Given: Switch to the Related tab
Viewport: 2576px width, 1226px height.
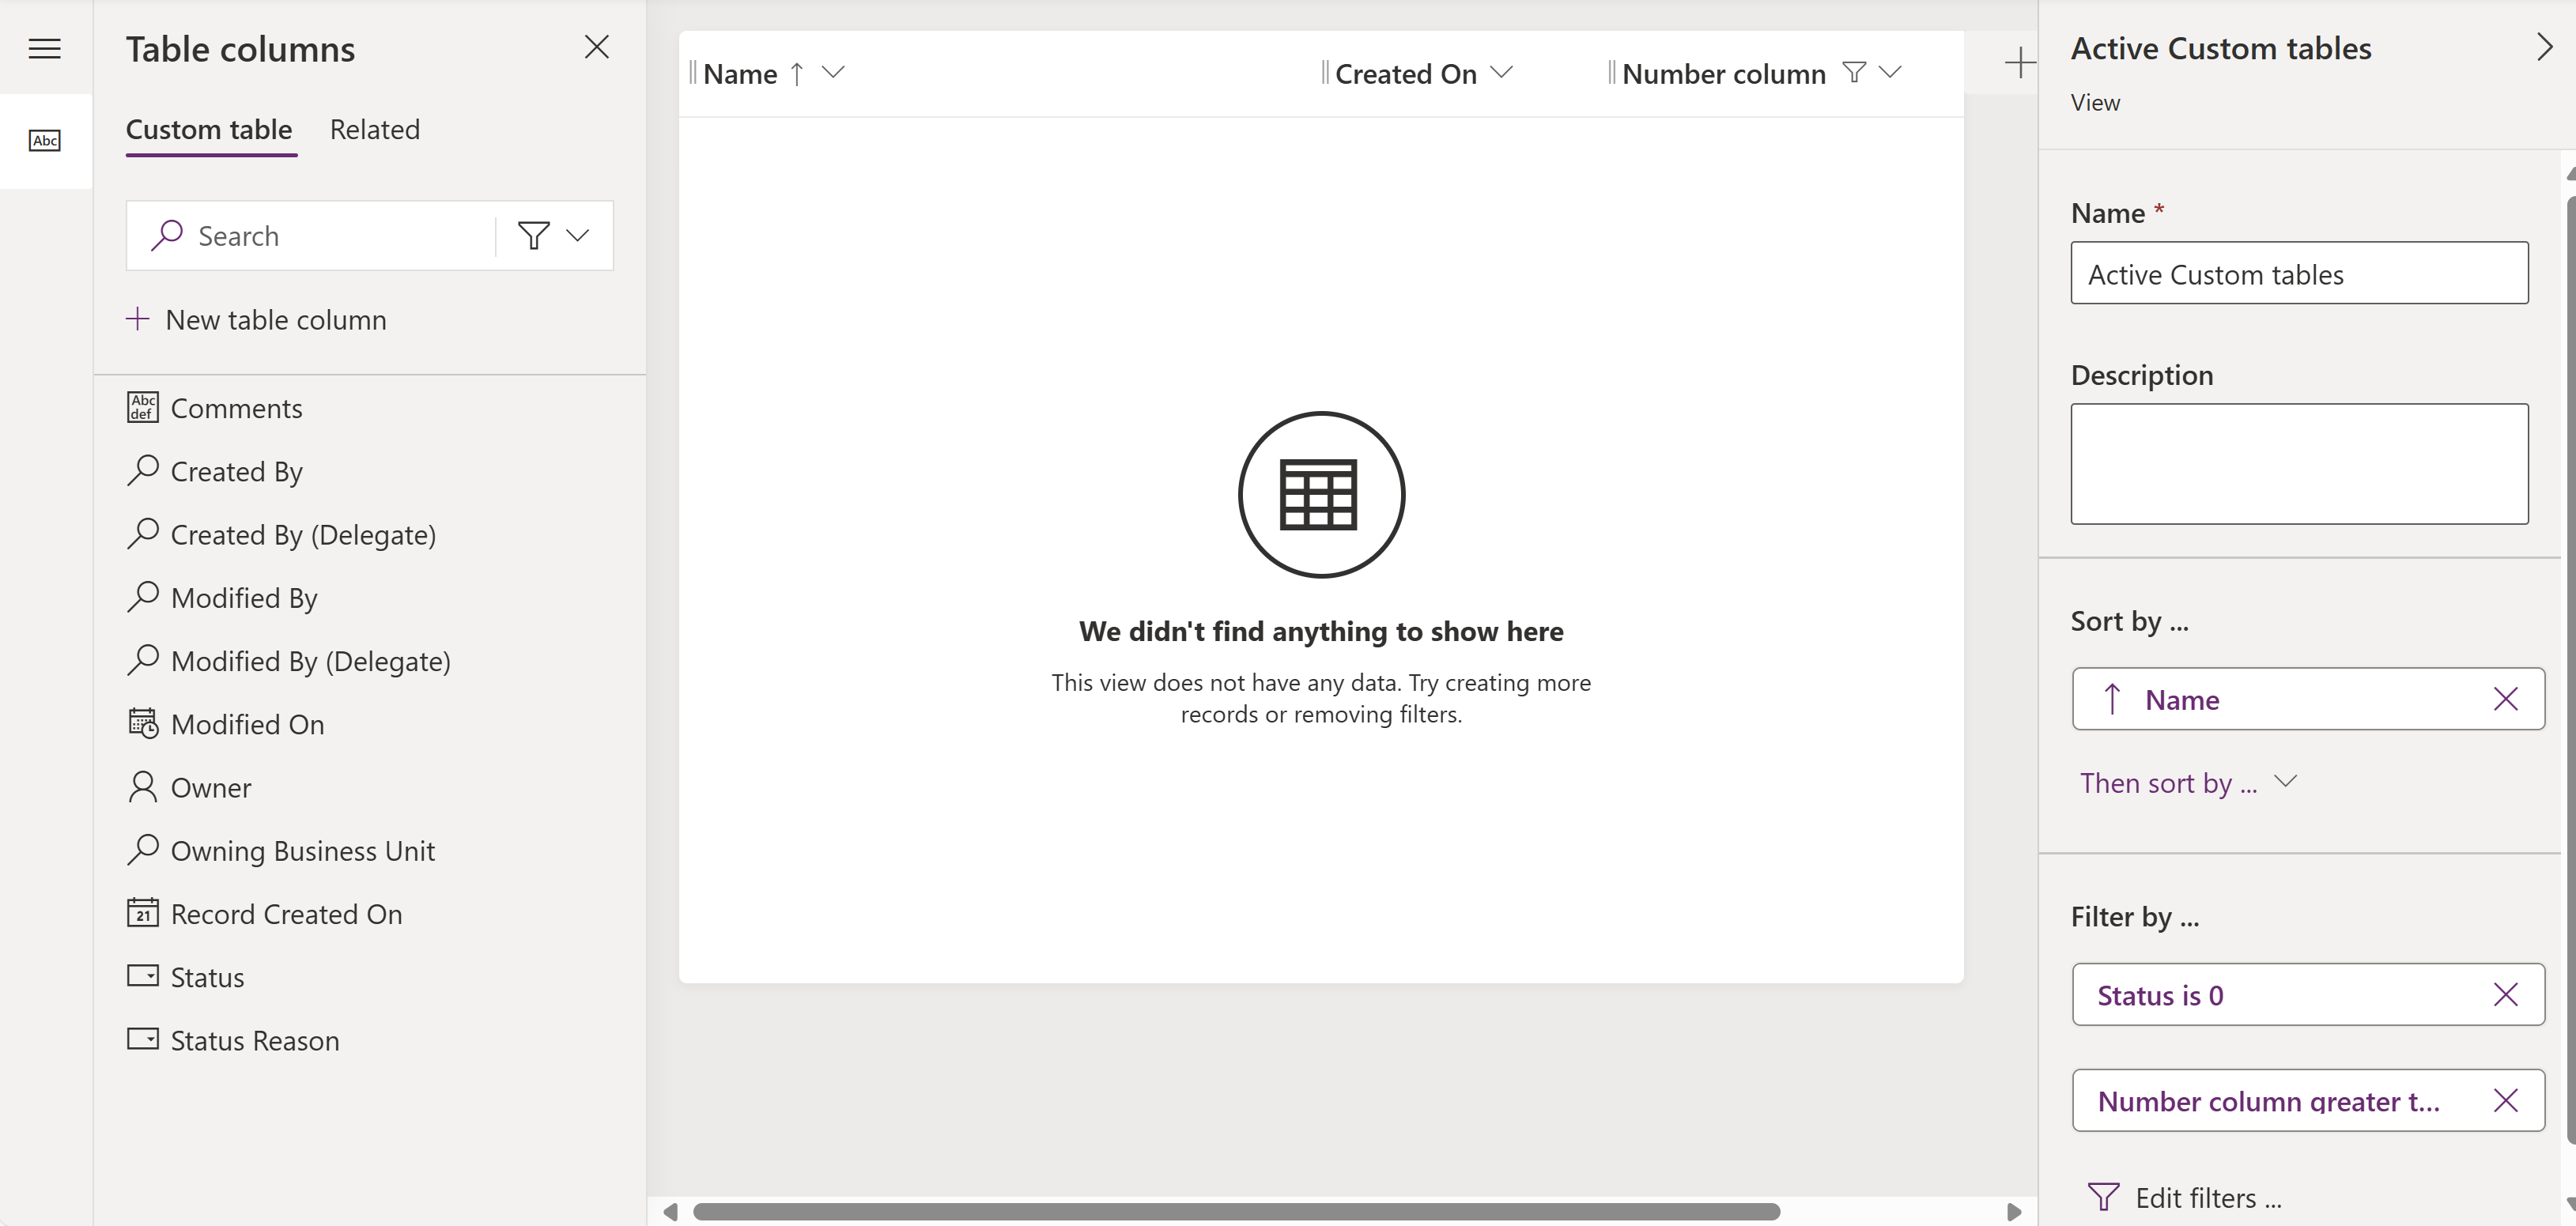Looking at the screenshot, I should point(375,128).
